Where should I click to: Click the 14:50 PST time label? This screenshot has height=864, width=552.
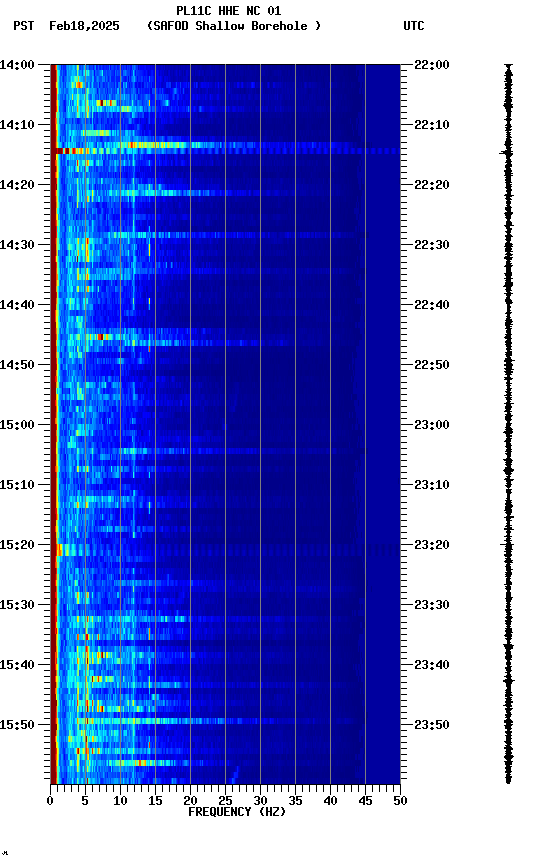click(x=17, y=365)
